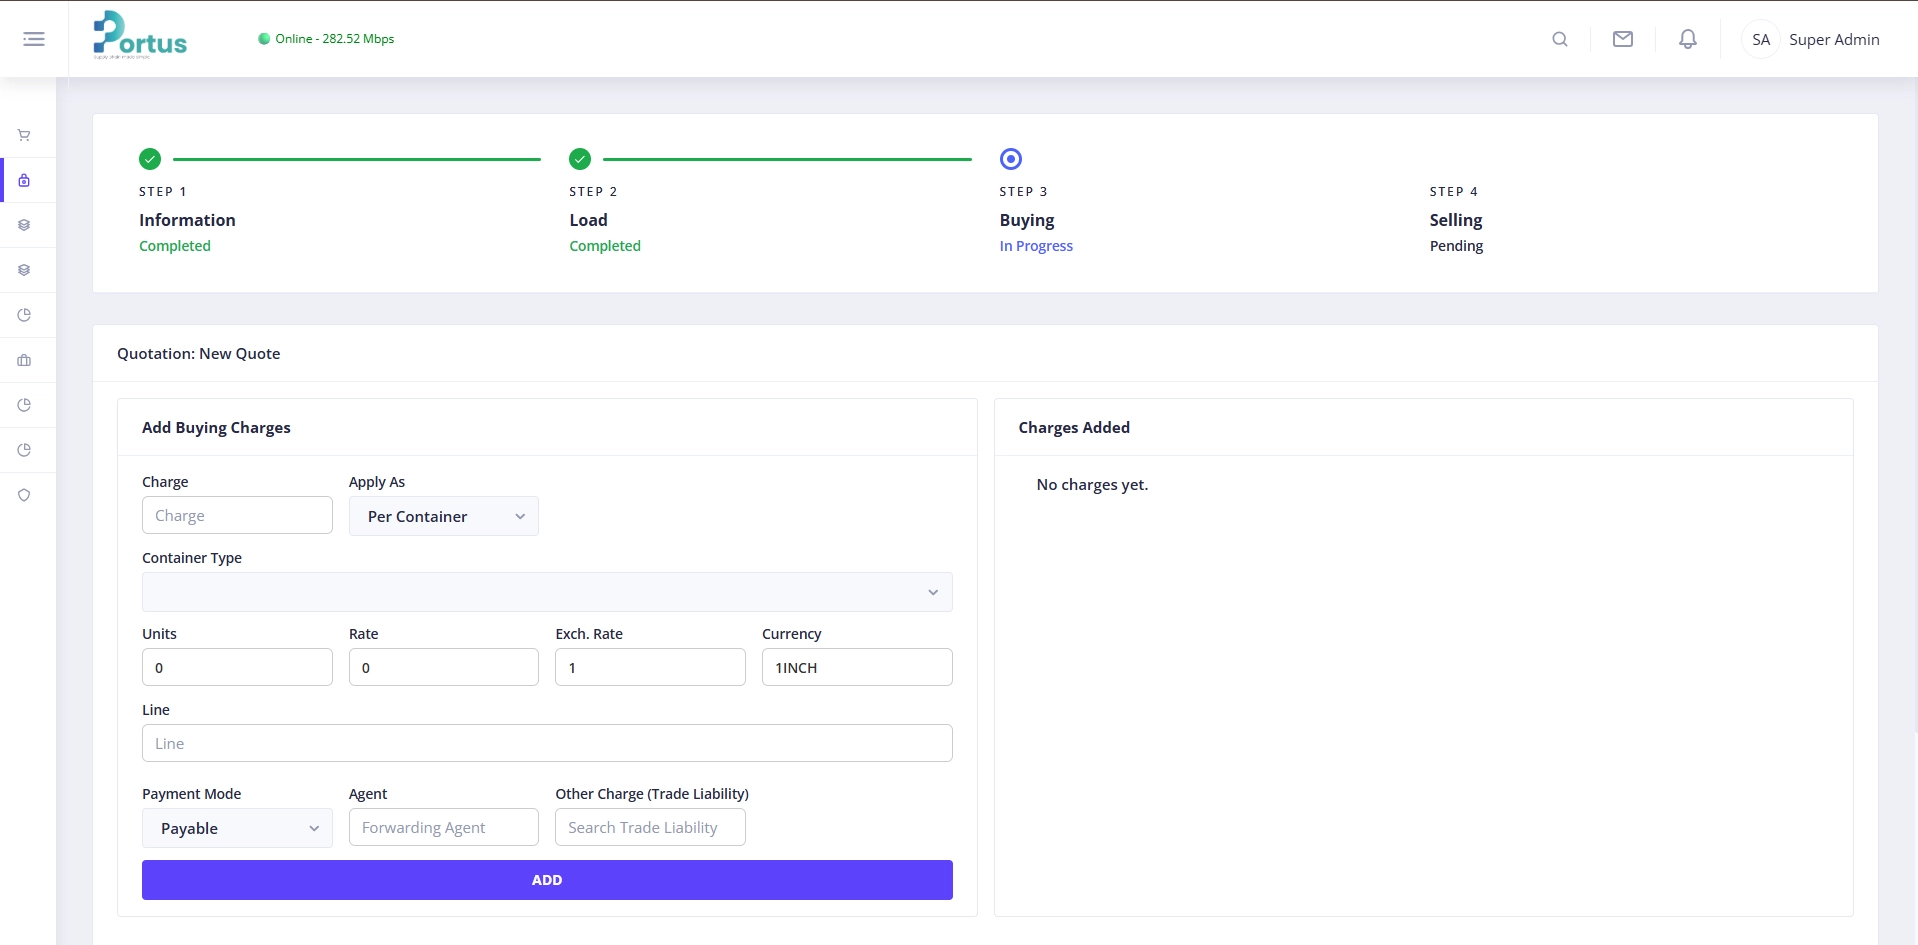Open the briefcase sidebar icon
1918x945 pixels.
point(24,360)
